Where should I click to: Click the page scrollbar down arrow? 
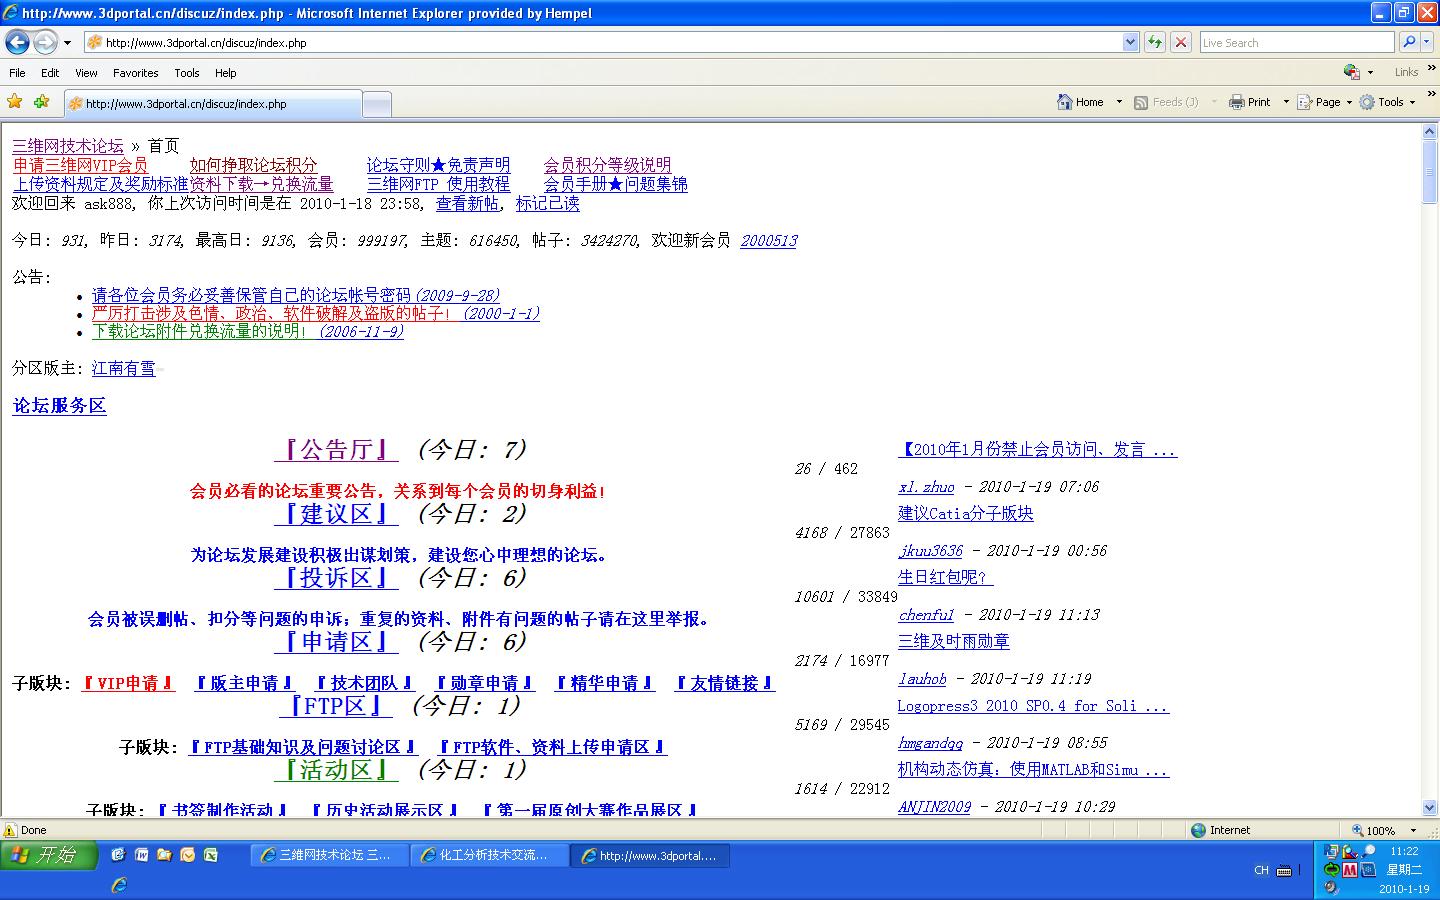1430,808
